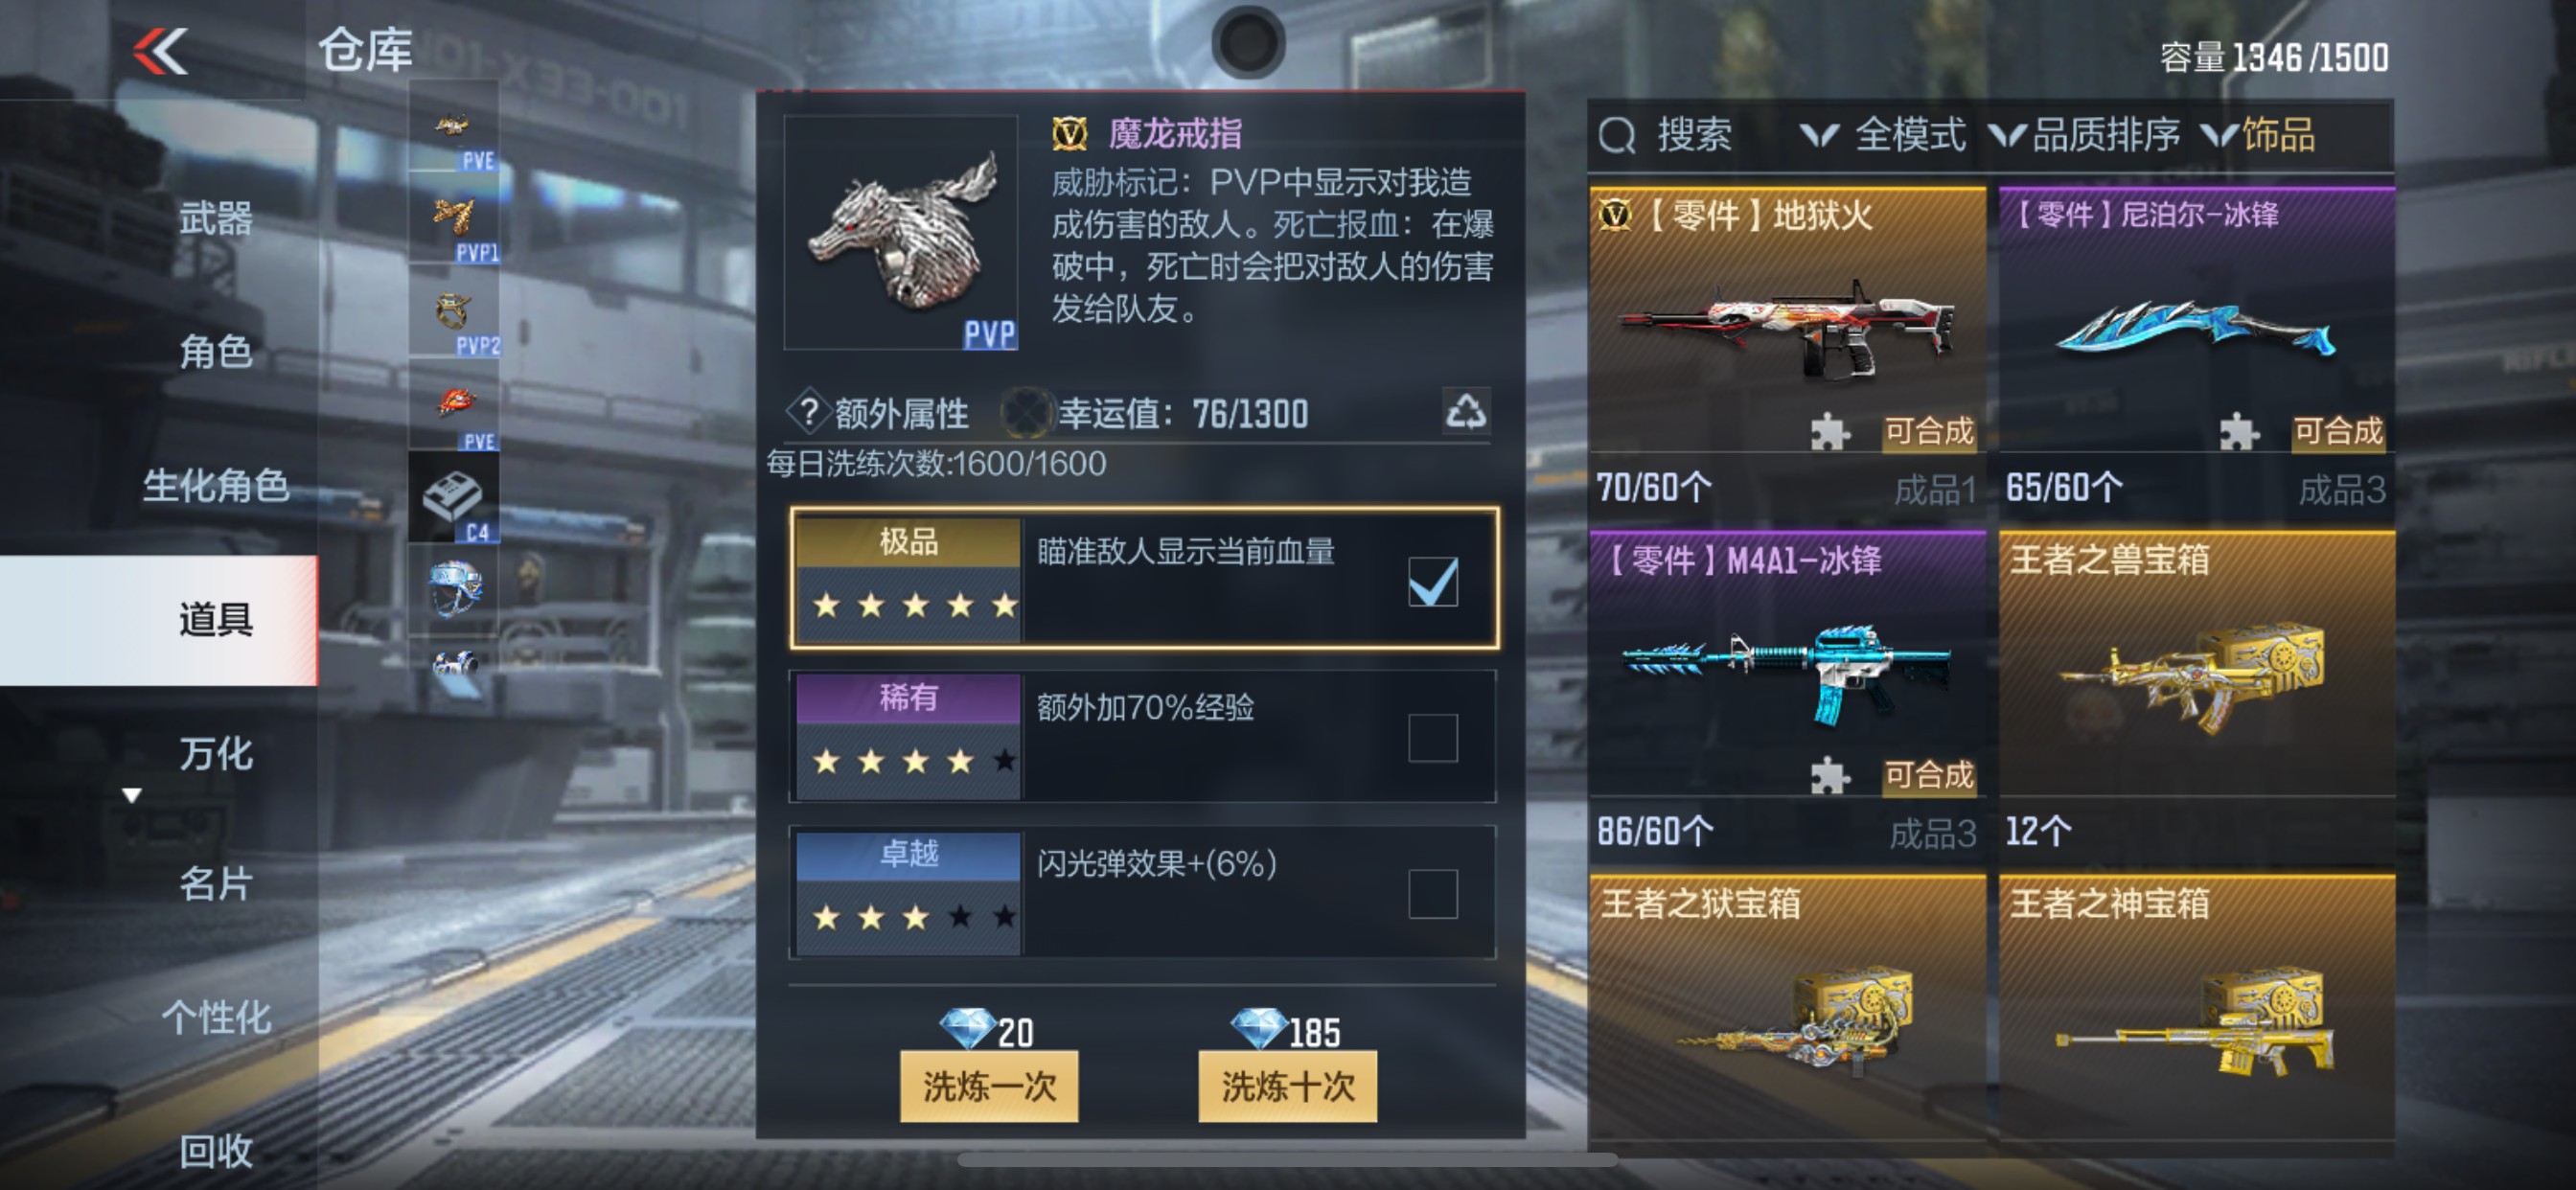Select the C4 item icon
This screenshot has height=1190, width=2576.
click(x=454, y=498)
